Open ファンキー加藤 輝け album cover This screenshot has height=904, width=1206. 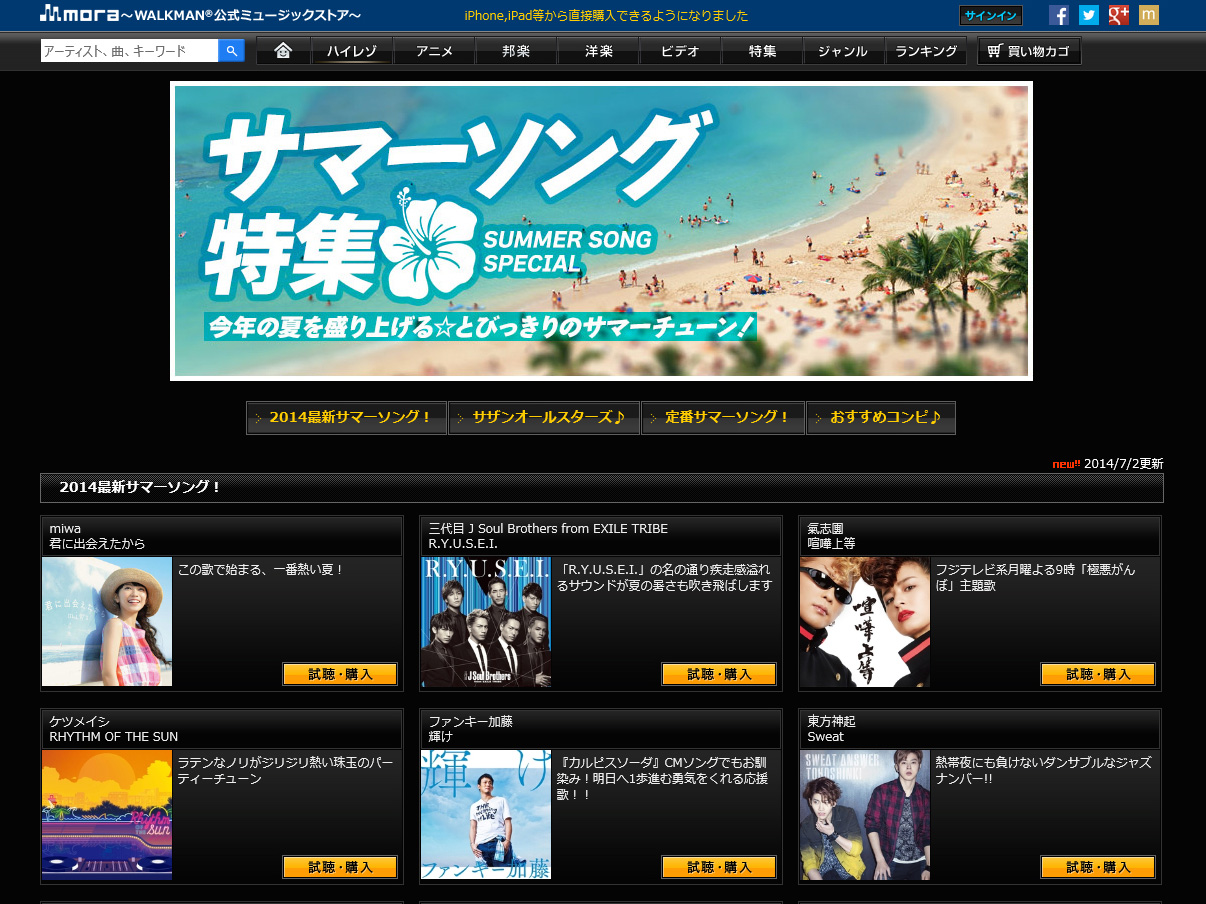pos(486,814)
